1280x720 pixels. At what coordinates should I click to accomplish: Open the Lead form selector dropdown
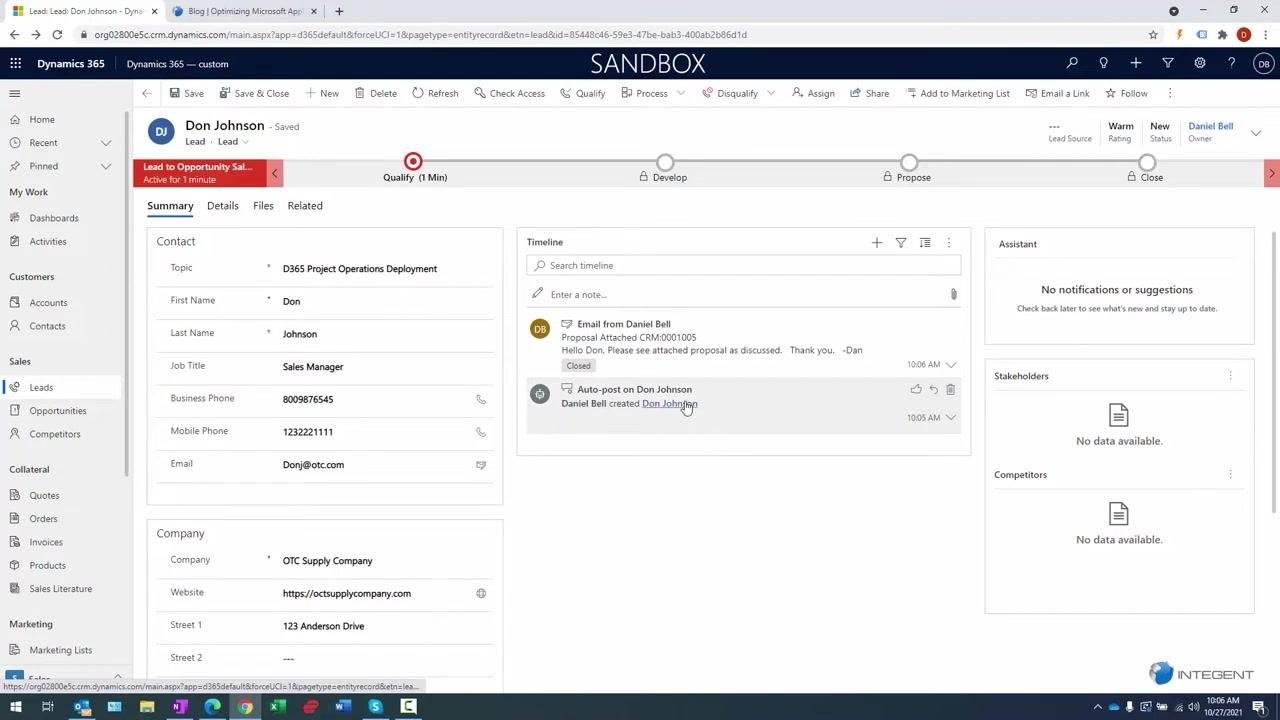pos(234,142)
